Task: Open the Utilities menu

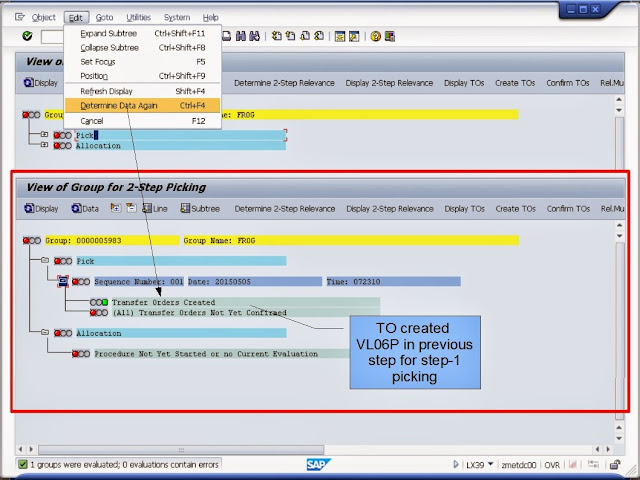Action: [x=138, y=17]
